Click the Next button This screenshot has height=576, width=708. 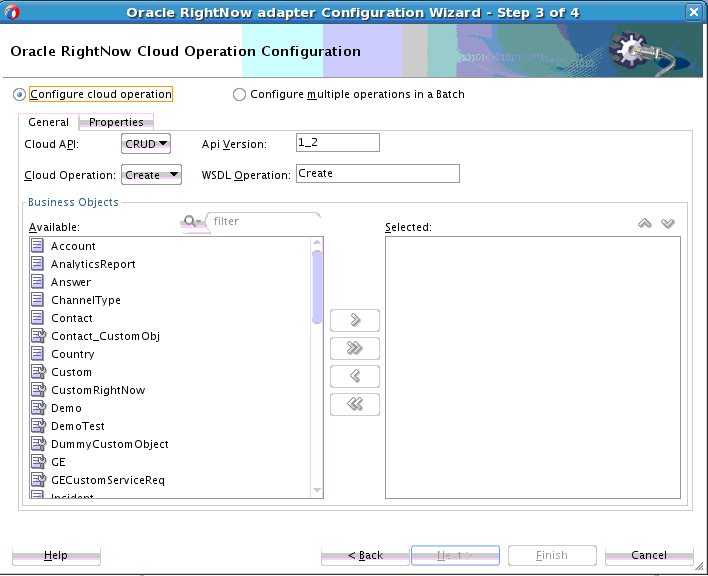click(455, 555)
